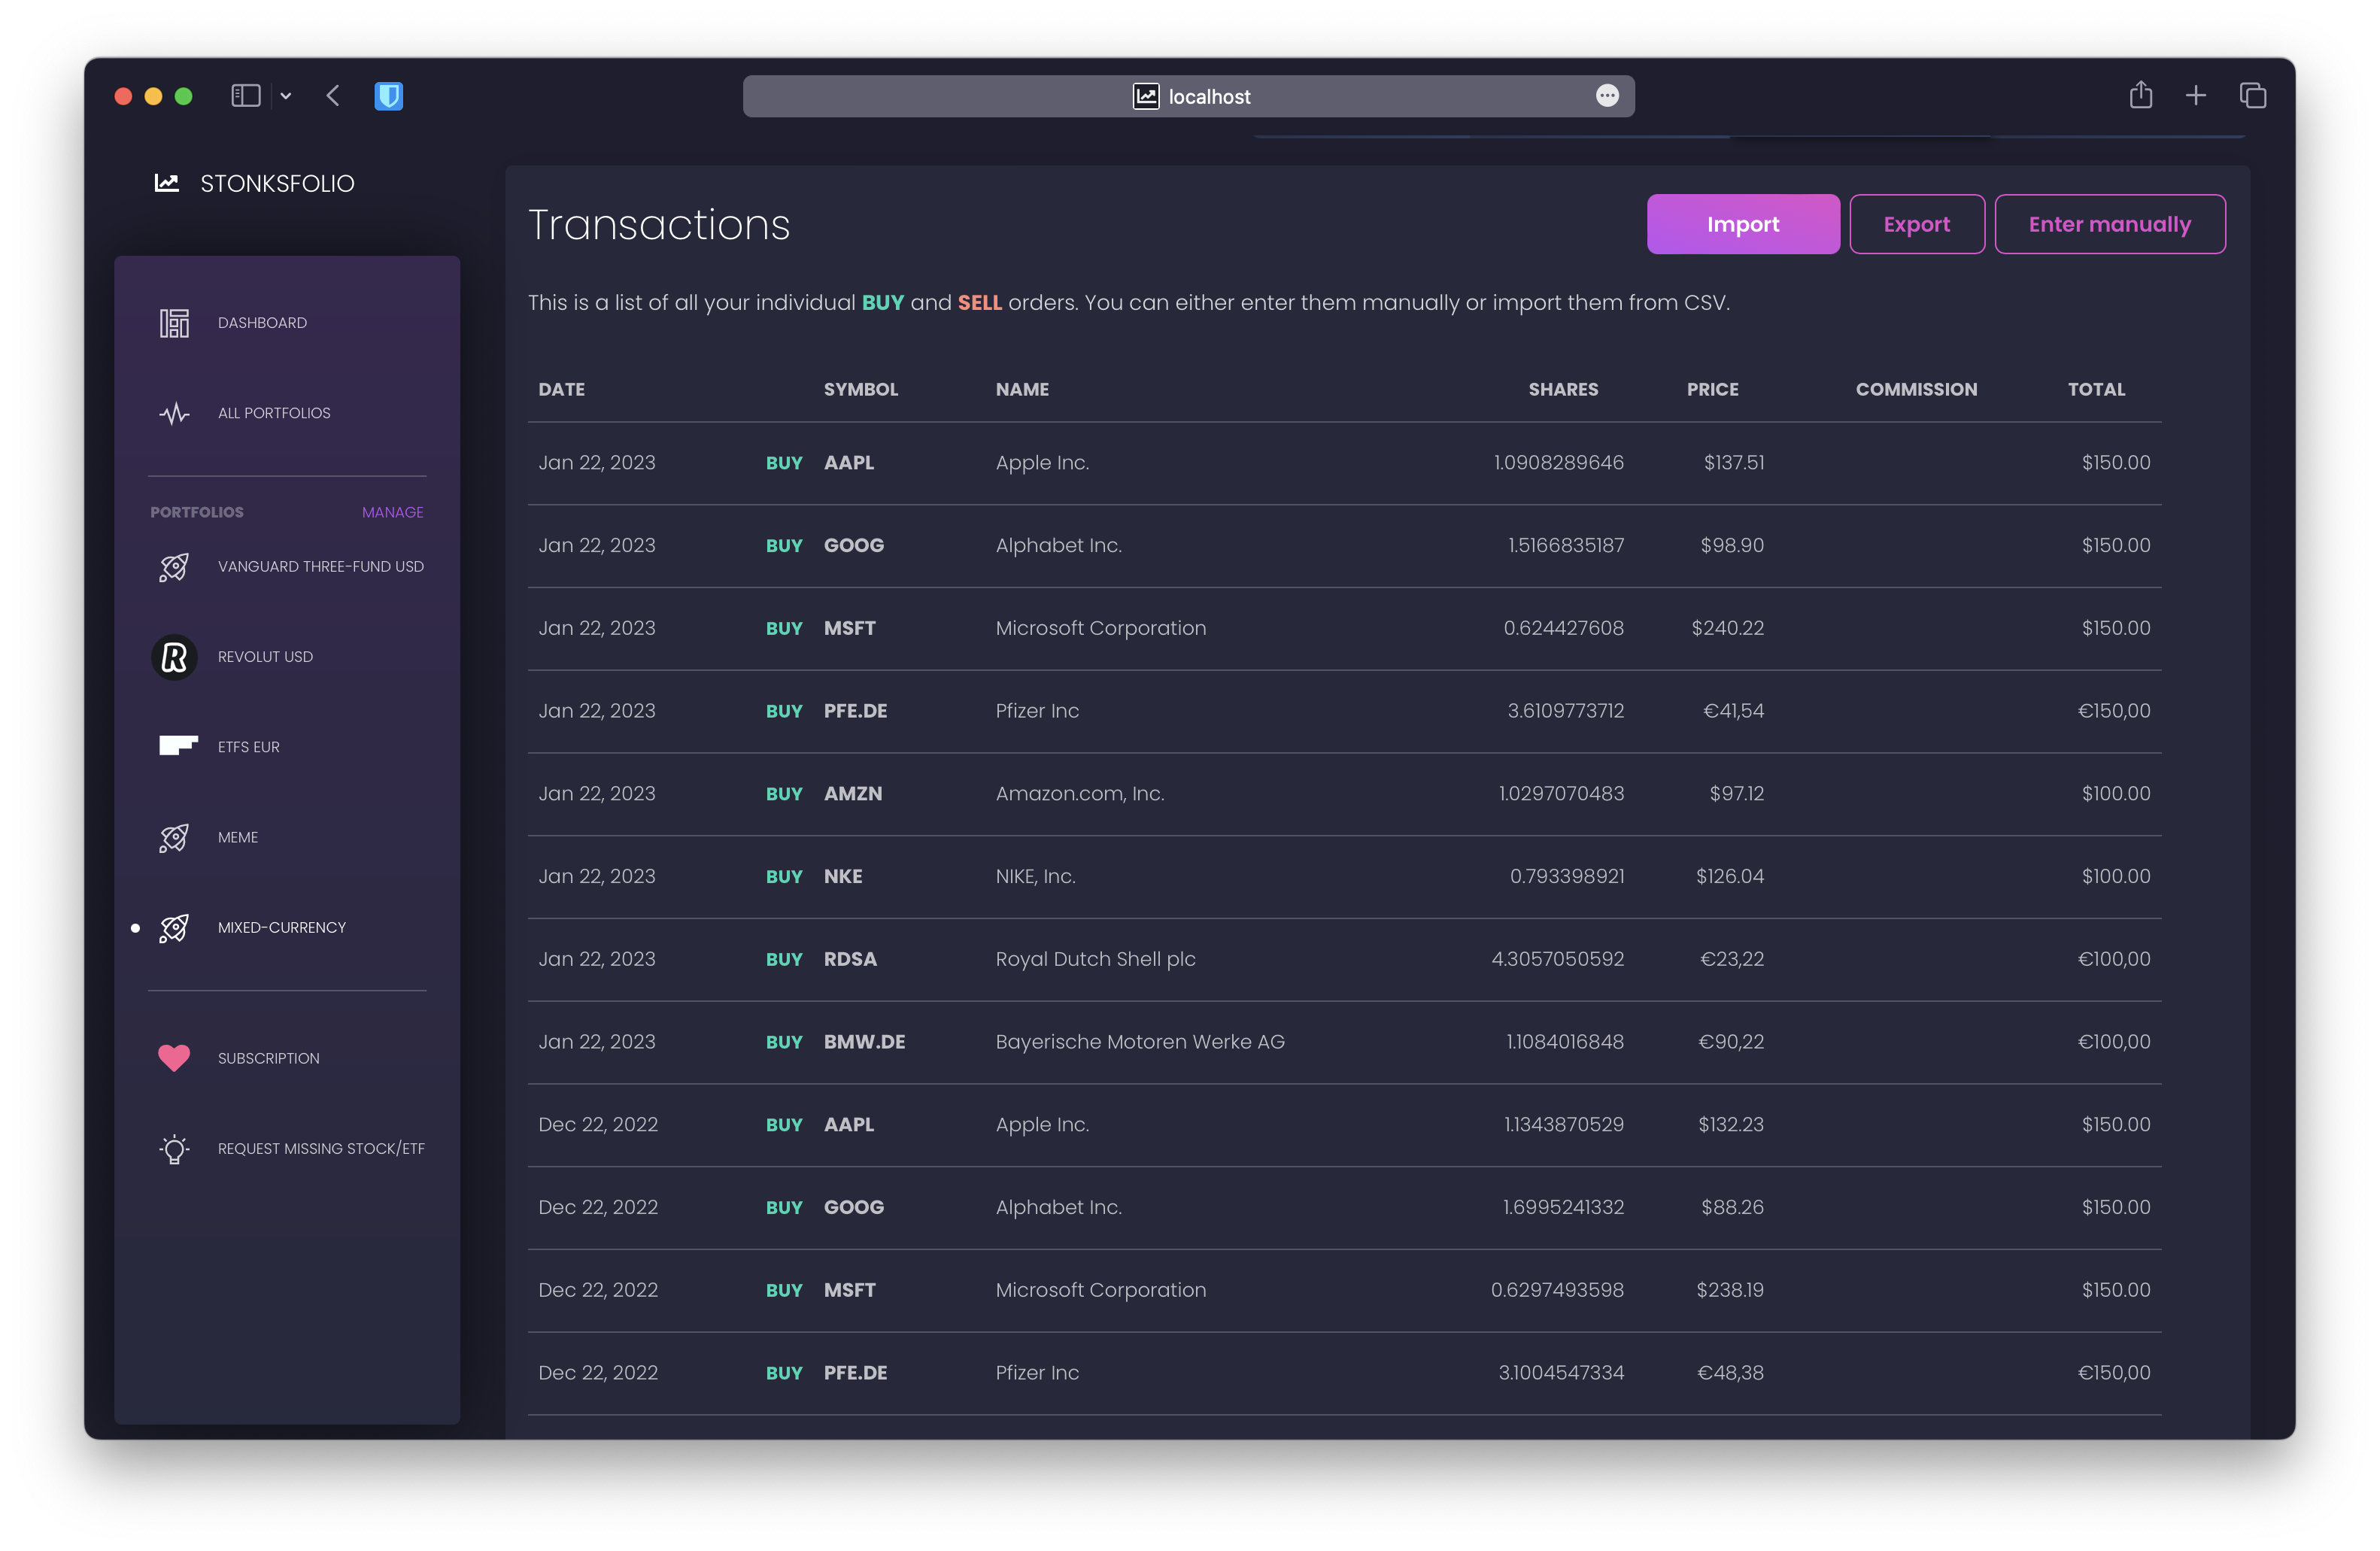This screenshot has height=1551, width=2380.
Task: Show the tab overview icon
Action: 2252,96
